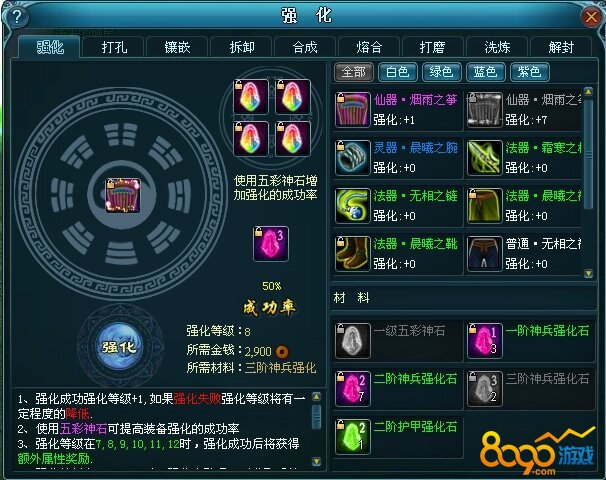Select the 二阶神兵强化石 material icon

click(x=352, y=388)
